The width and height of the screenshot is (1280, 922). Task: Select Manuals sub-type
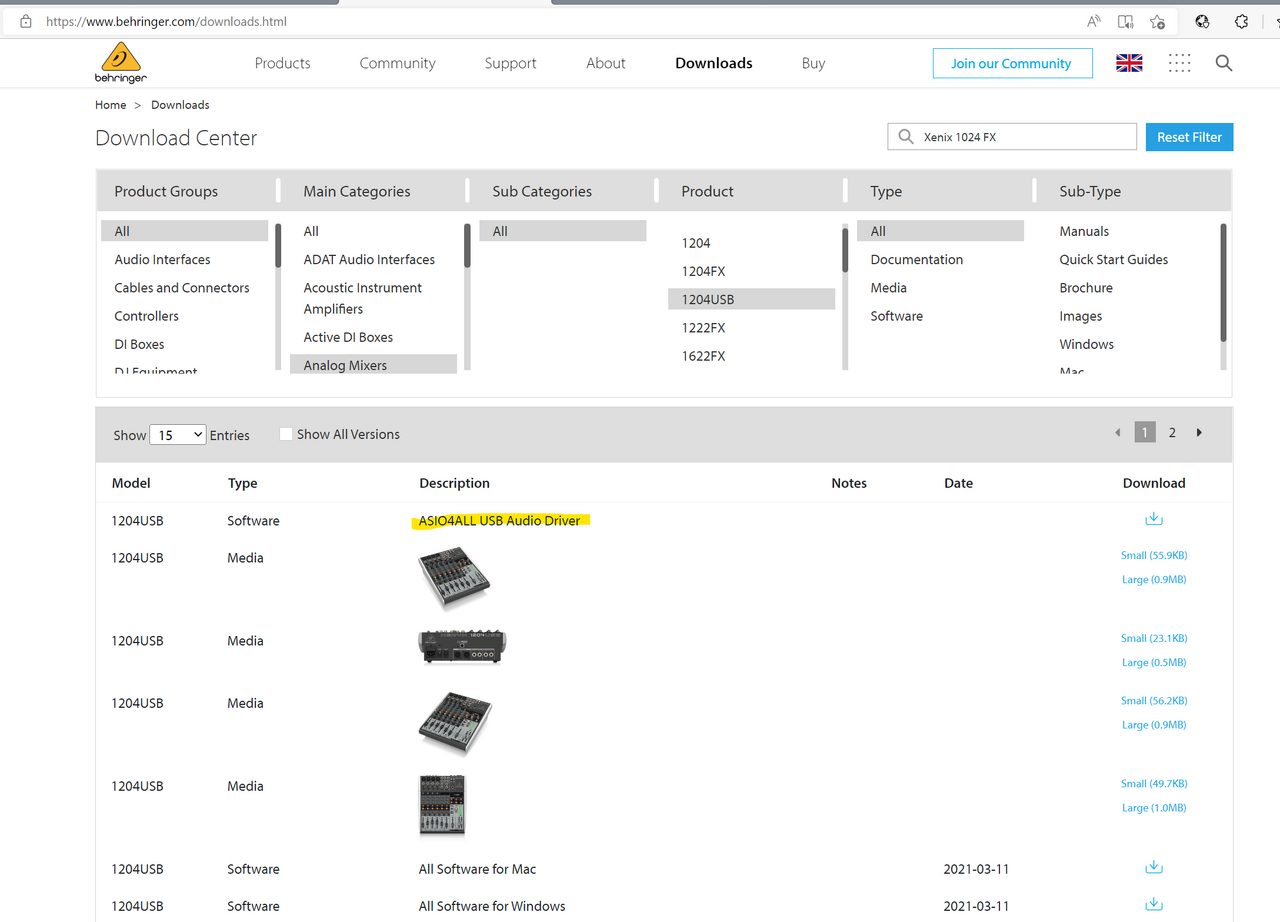click(1084, 231)
